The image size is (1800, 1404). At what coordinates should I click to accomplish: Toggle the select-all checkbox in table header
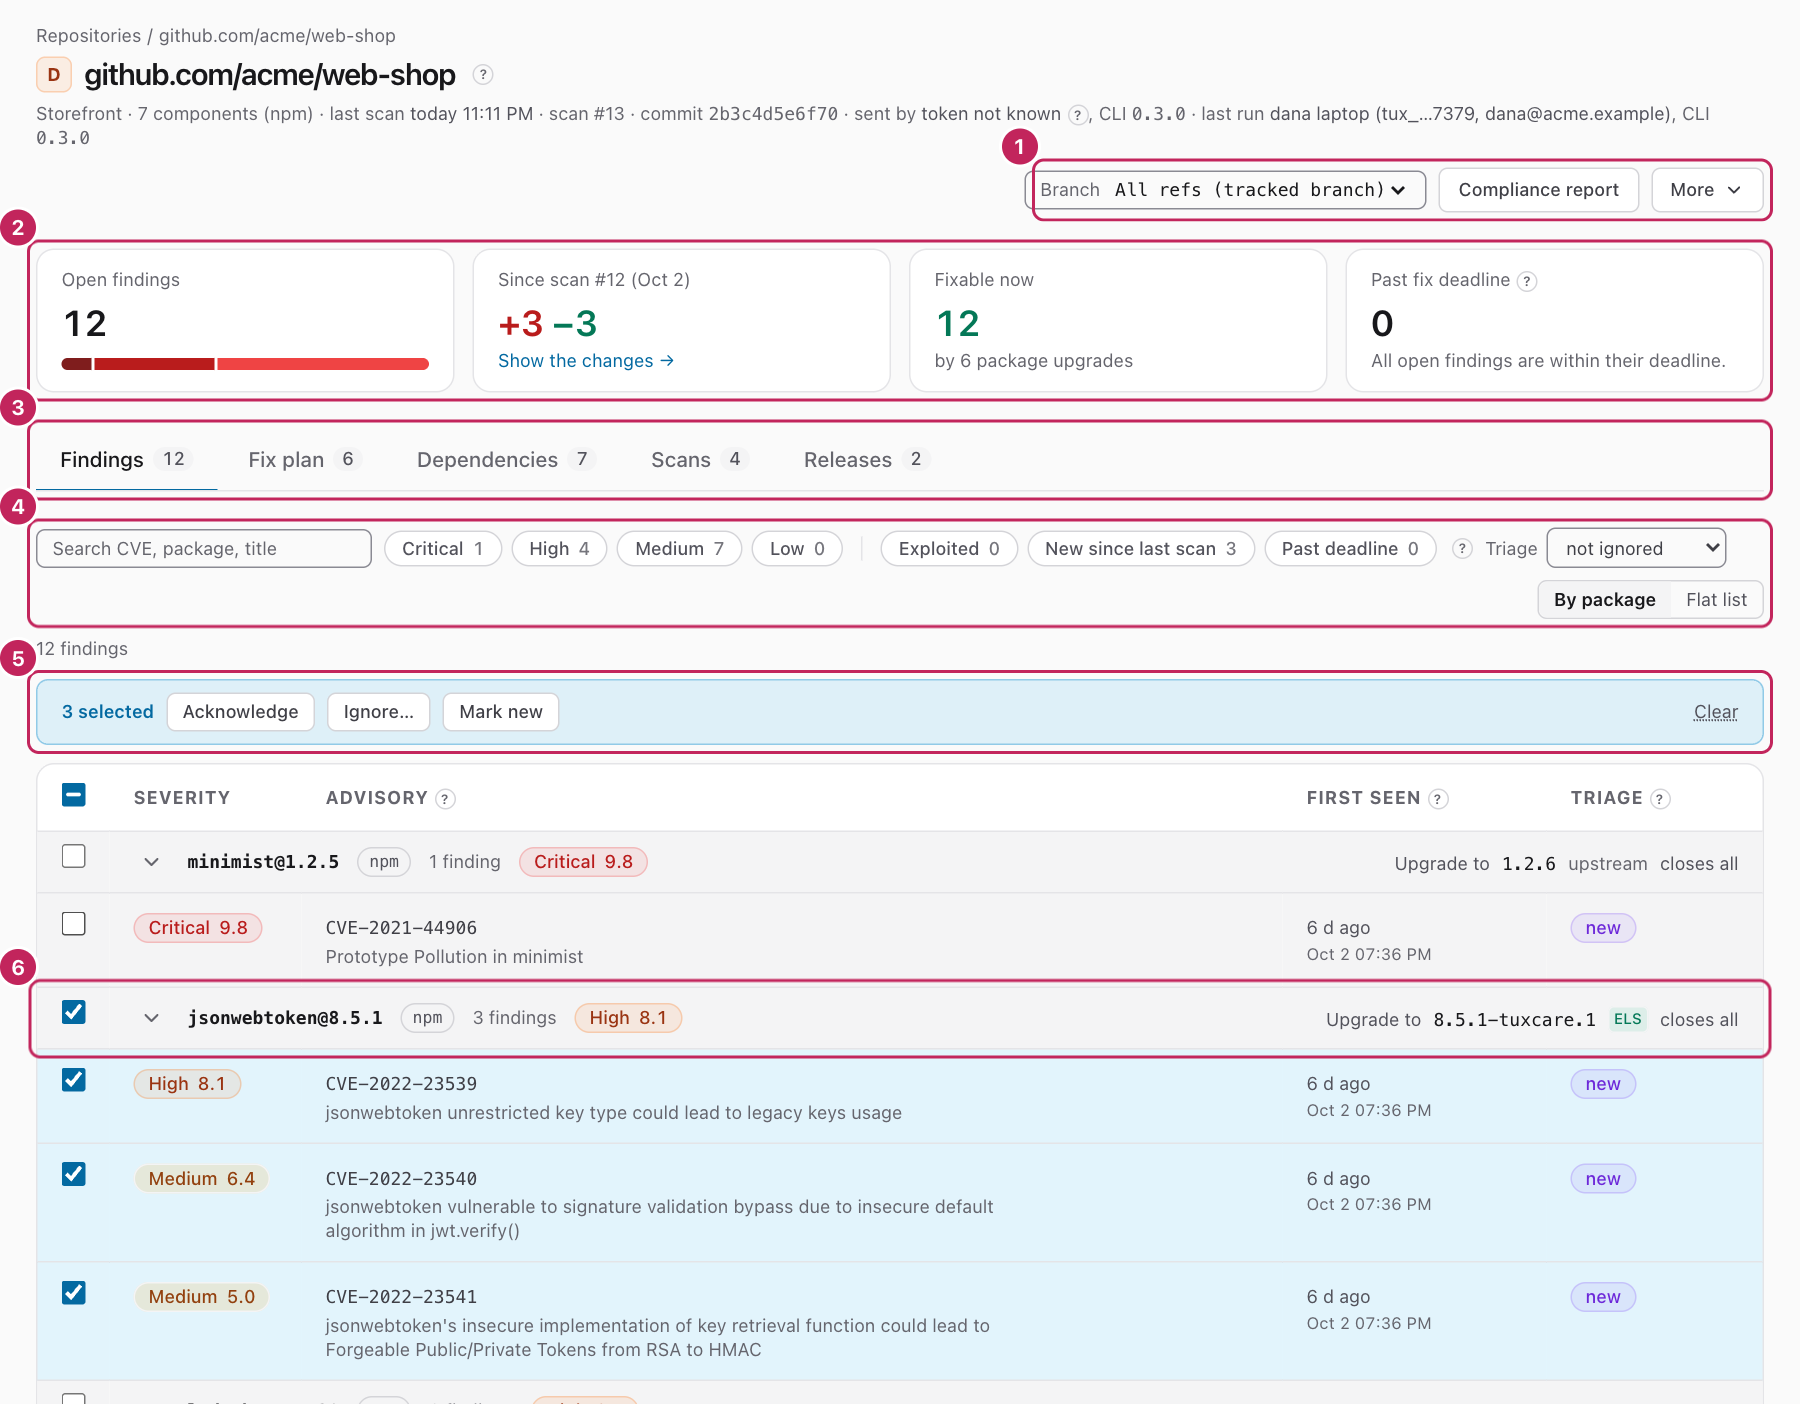(73, 795)
